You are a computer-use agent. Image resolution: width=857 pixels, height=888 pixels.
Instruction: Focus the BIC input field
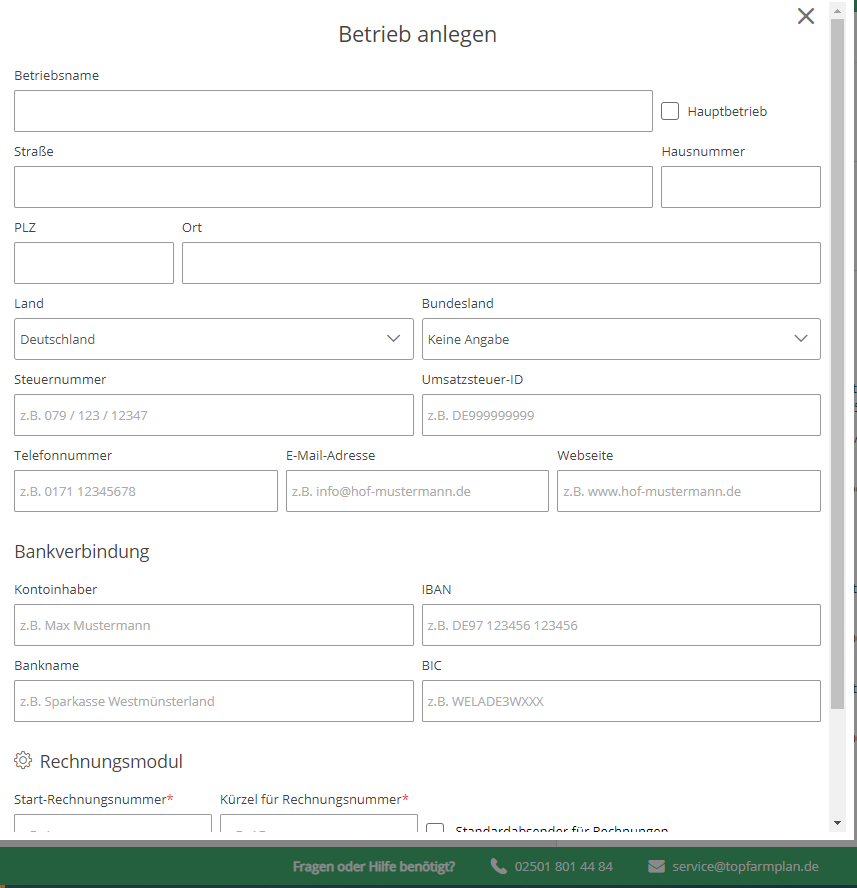pos(621,701)
